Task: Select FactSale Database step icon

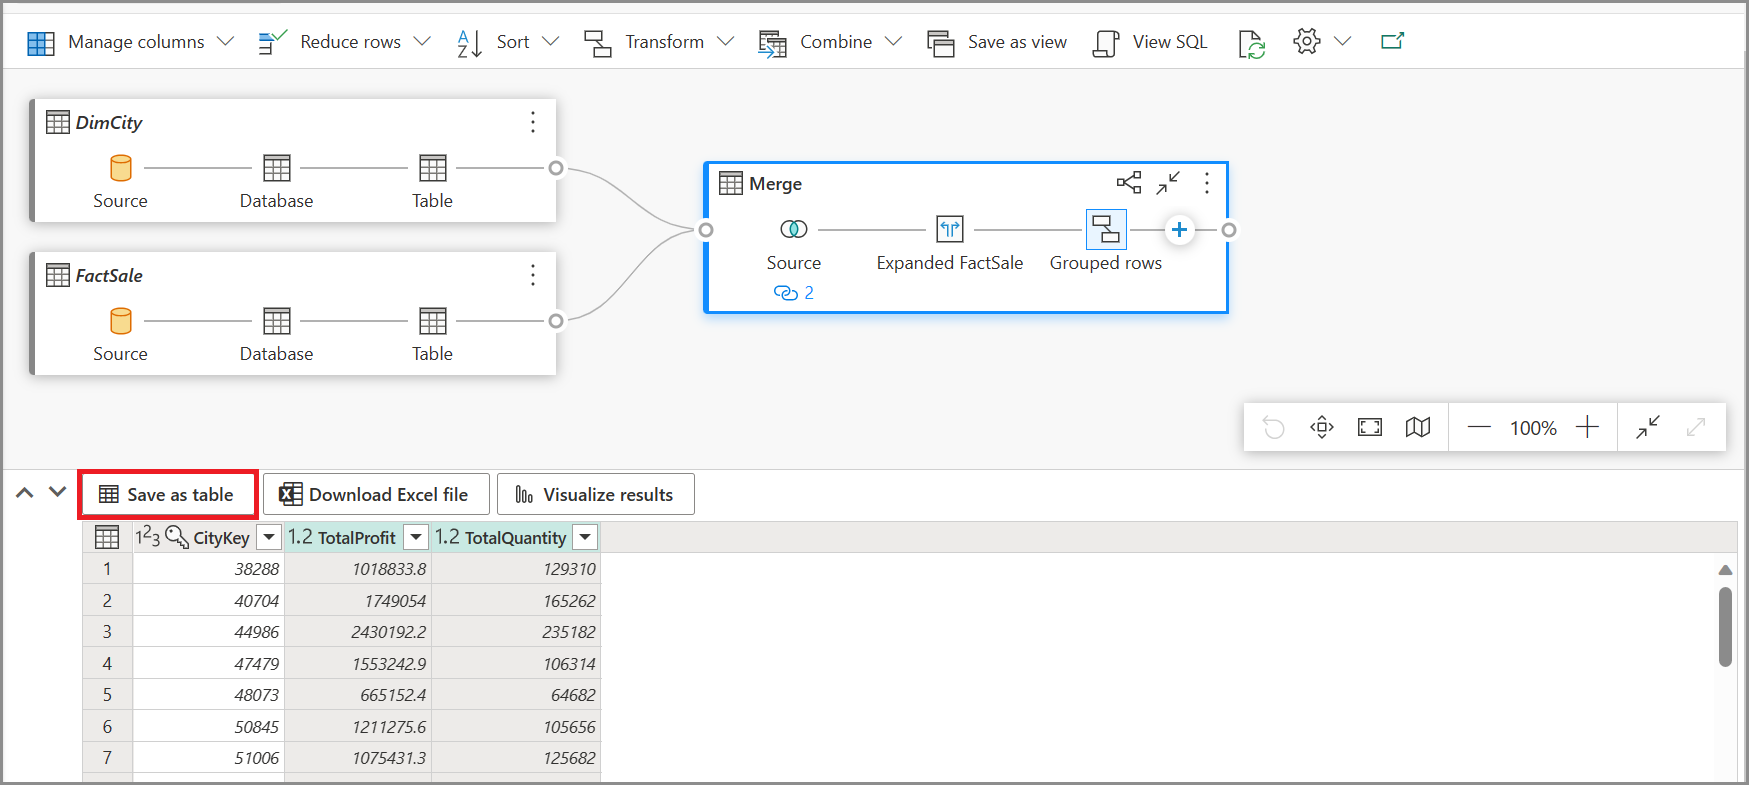Action: [276, 321]
